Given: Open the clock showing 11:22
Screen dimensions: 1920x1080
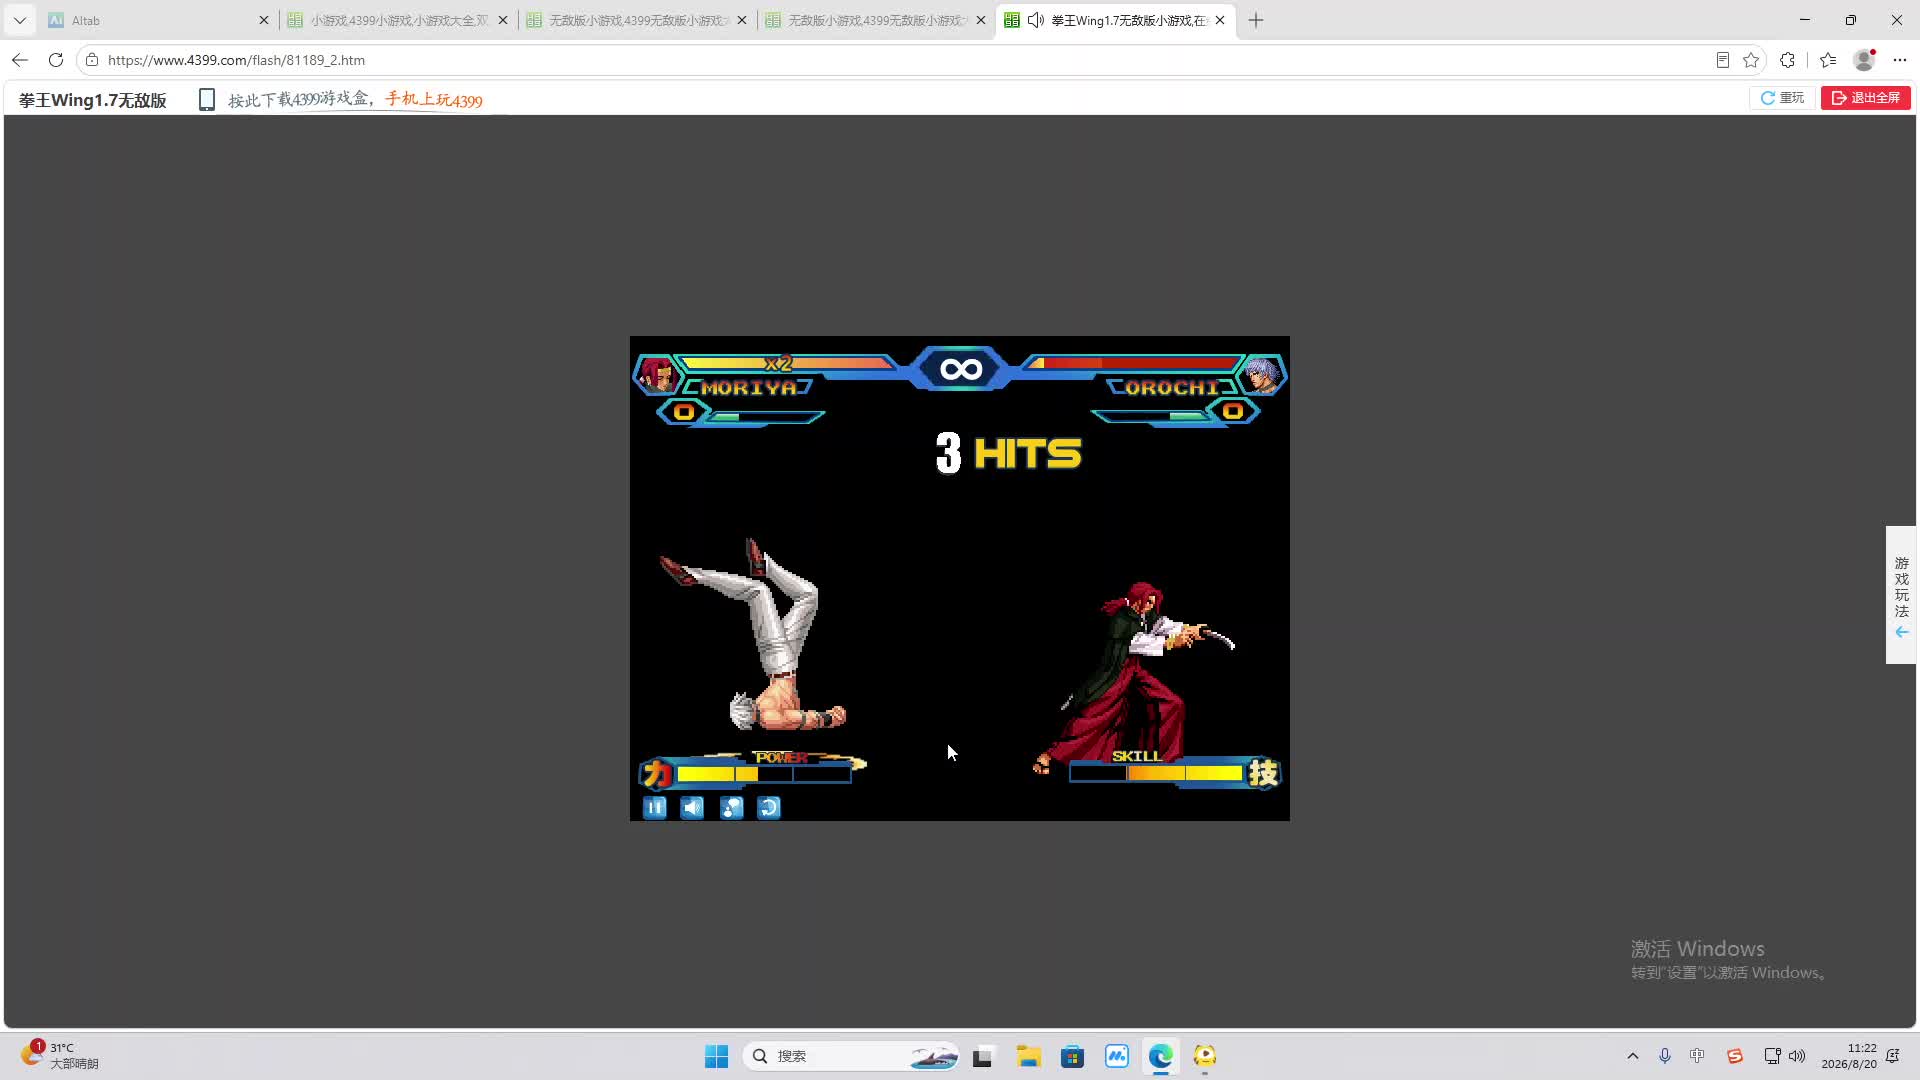Looking at the screenshot, I should [1849, 1056].
